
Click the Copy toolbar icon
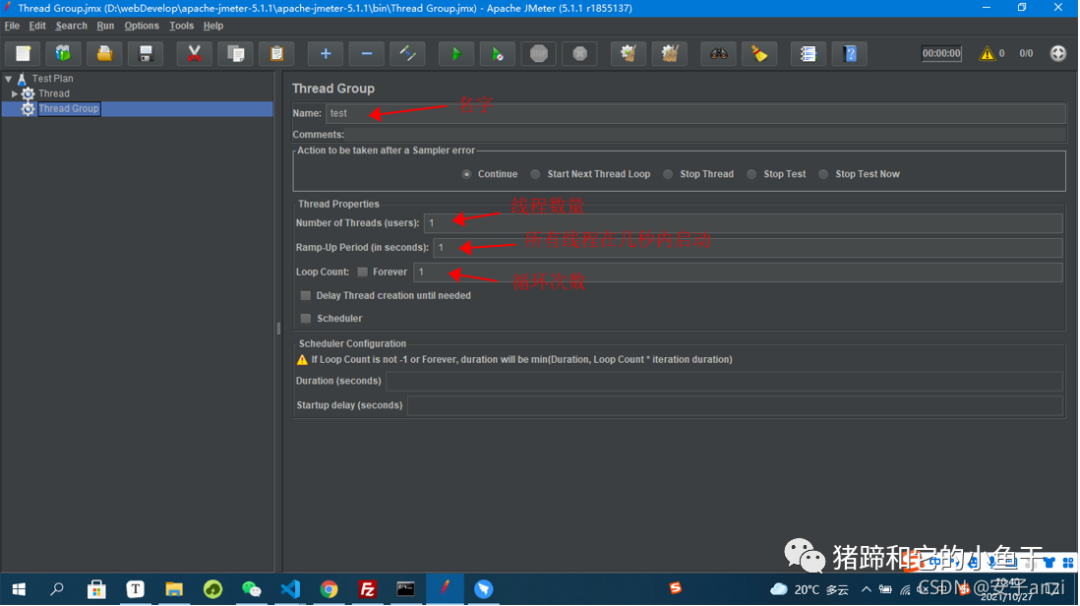pos(236,54)
